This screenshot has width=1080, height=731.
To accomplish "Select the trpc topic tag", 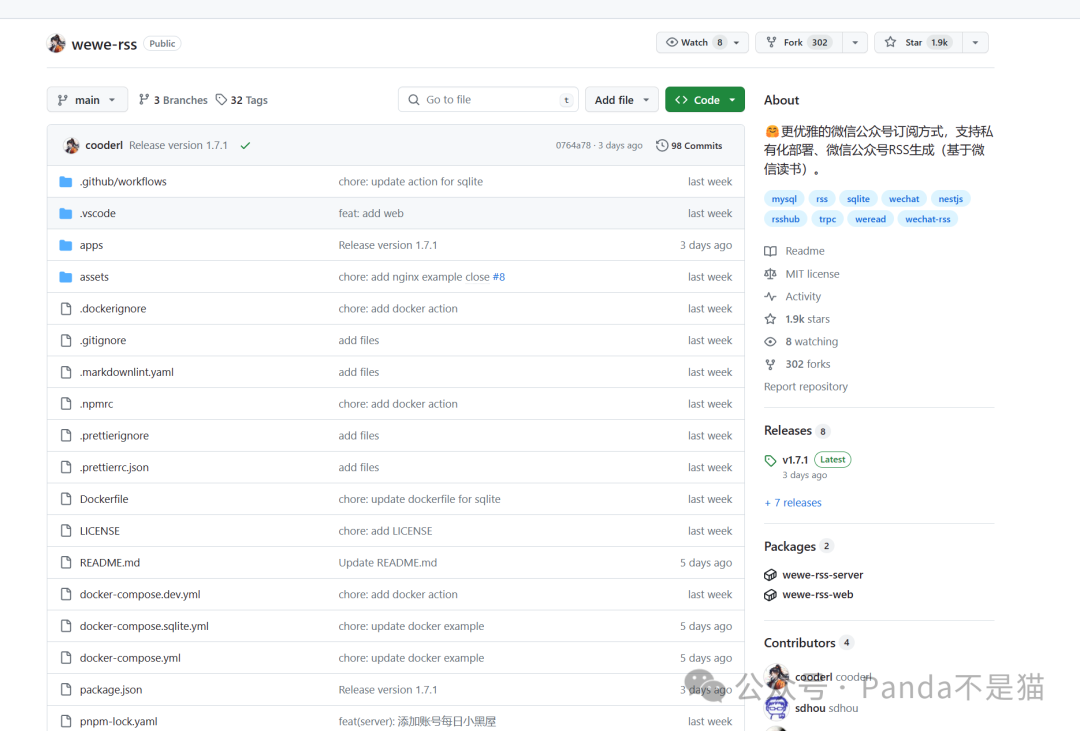I will (827, 219).
